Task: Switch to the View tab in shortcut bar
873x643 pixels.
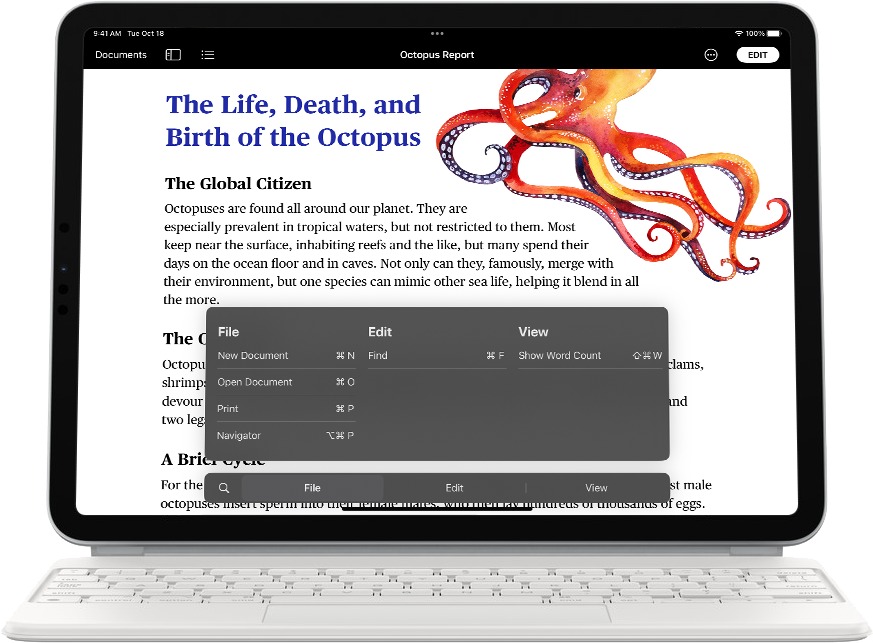Action: [x=596, y=488]
